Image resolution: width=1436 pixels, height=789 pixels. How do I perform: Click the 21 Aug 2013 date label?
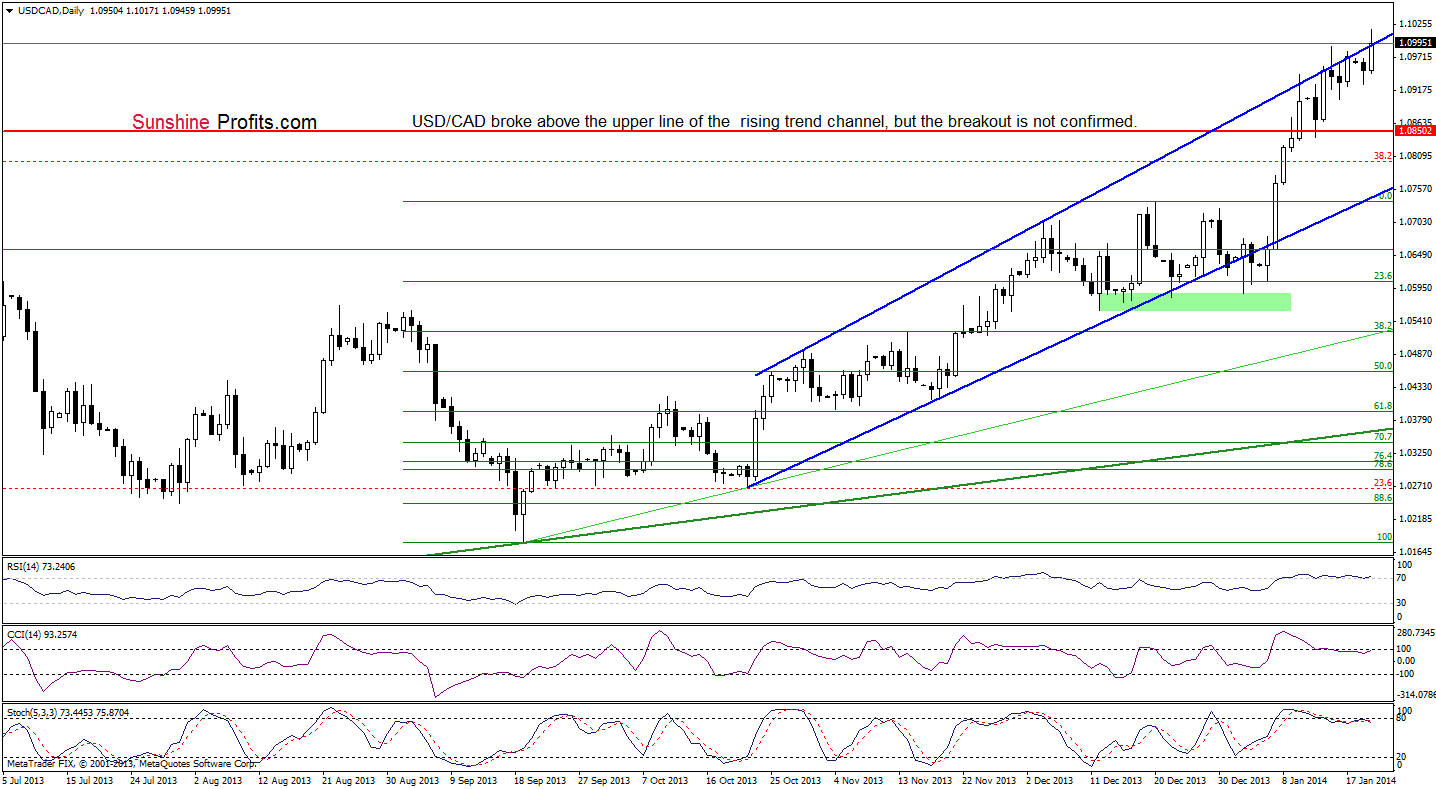tap(350, 780)
